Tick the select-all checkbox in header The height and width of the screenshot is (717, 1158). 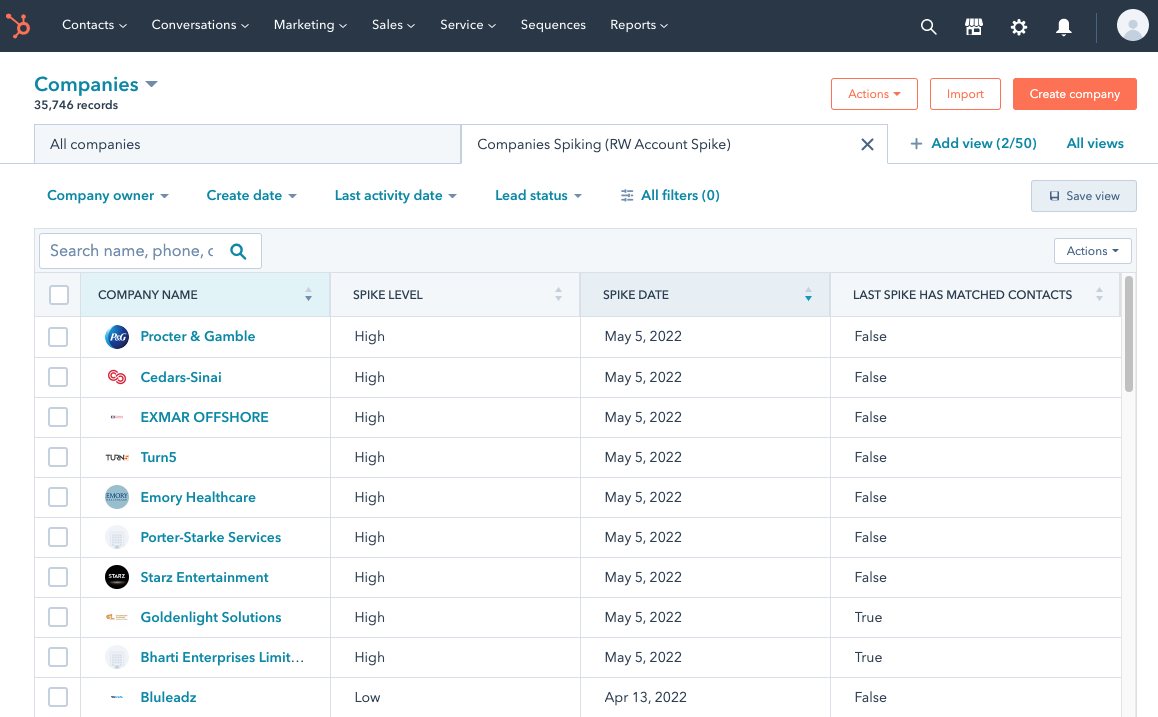[58, 295]
